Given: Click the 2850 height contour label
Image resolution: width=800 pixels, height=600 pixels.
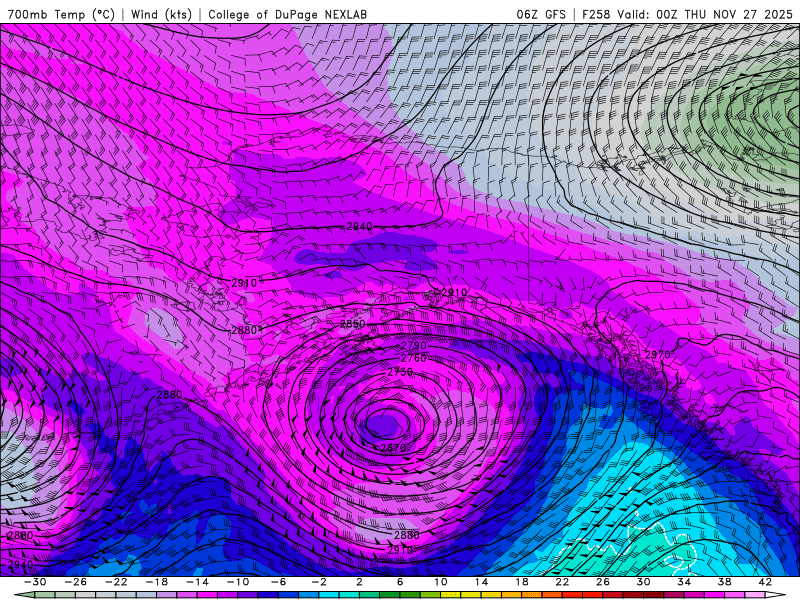Looking at the screenshot, I should (x=353, y=324).
